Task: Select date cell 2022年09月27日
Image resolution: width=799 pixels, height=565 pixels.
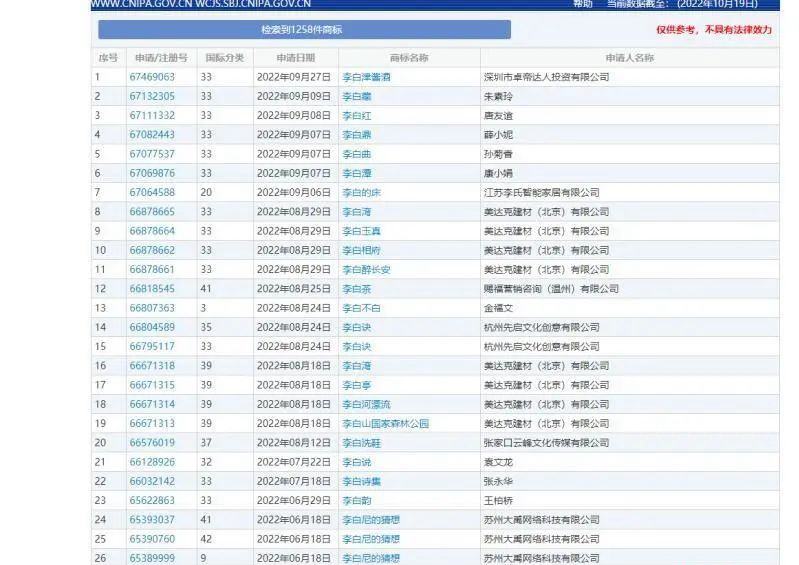Action: pyautogui.click(x=294, y=77)
